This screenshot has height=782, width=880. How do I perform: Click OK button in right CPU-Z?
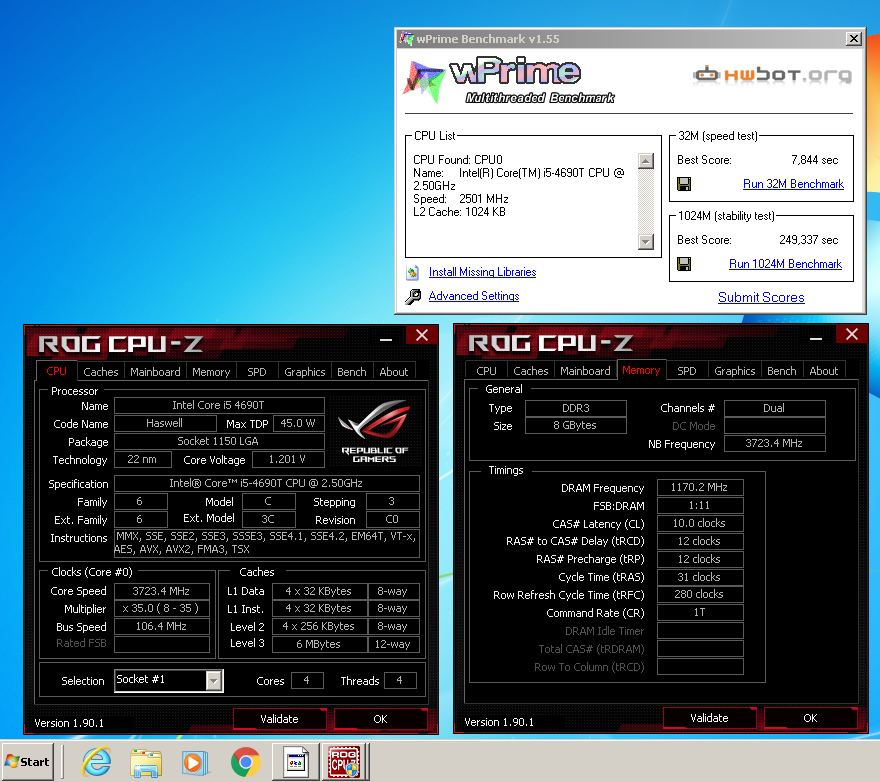pyautogui.click(x=810, y=718)
